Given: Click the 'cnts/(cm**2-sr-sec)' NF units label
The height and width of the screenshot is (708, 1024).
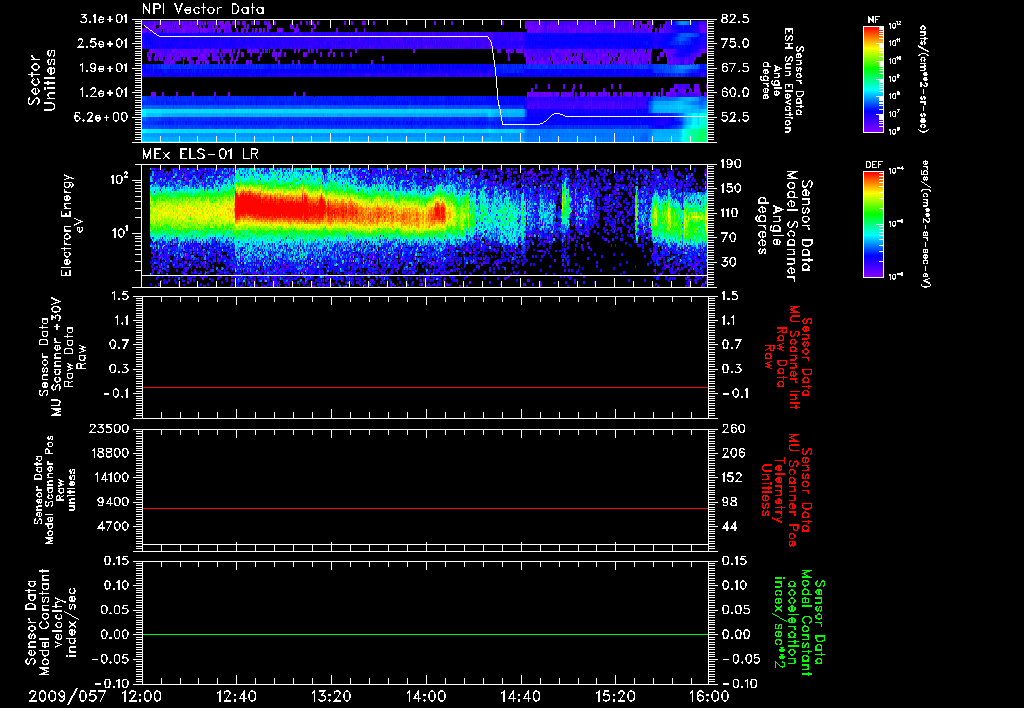Looking at the screenshot, I should pyautogui.click(x=923, y=79).
